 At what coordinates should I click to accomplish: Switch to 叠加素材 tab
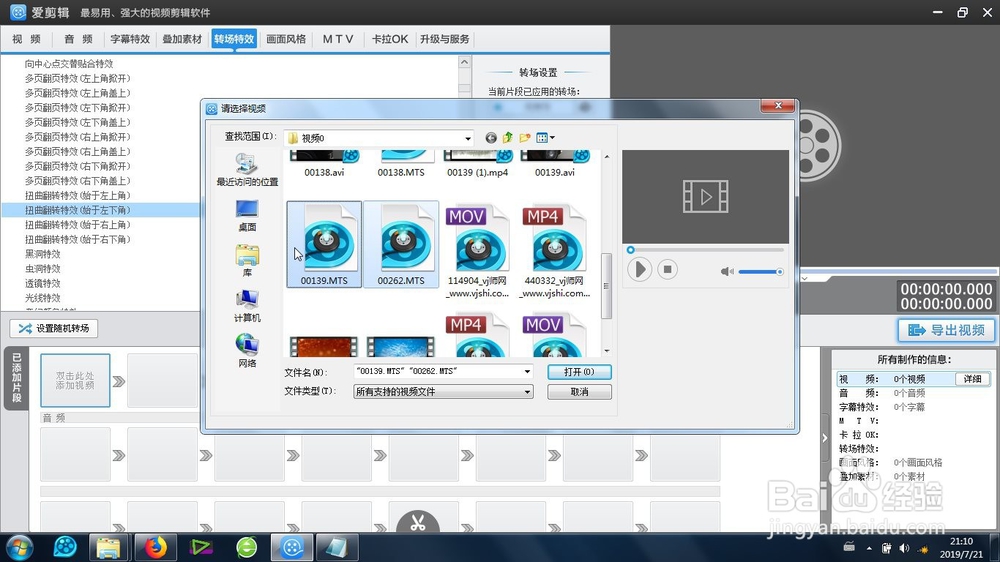tap(182, 39)
